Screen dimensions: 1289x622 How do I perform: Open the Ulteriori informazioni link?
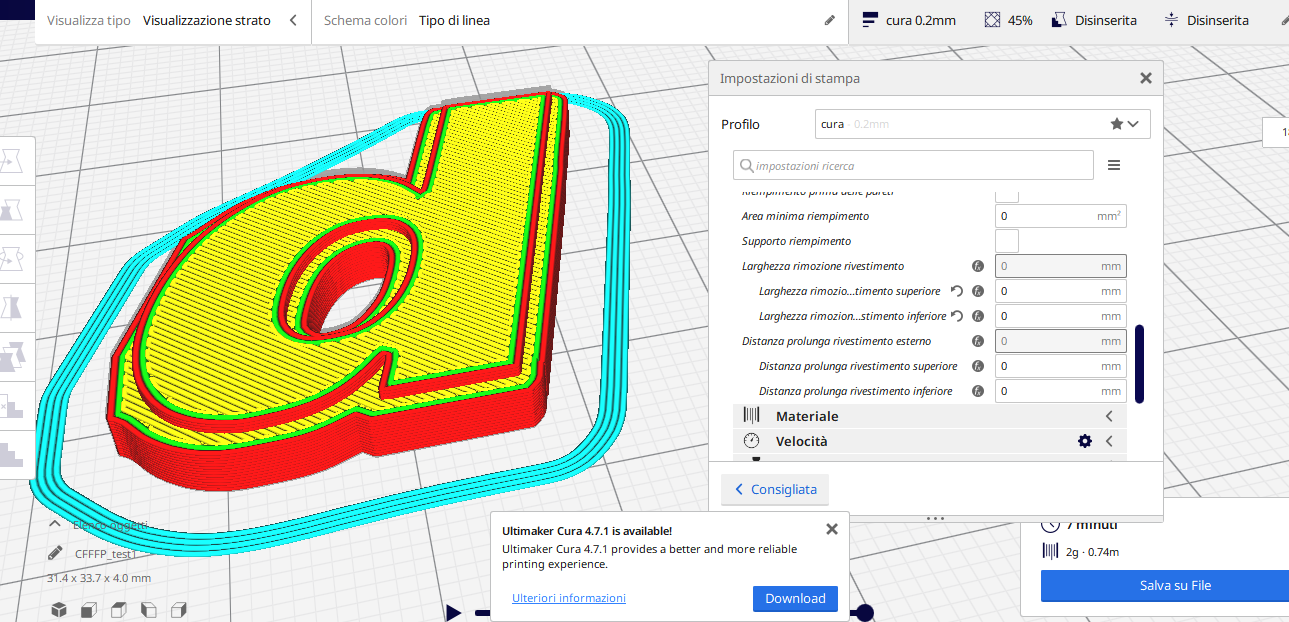[x=568, y=598]
